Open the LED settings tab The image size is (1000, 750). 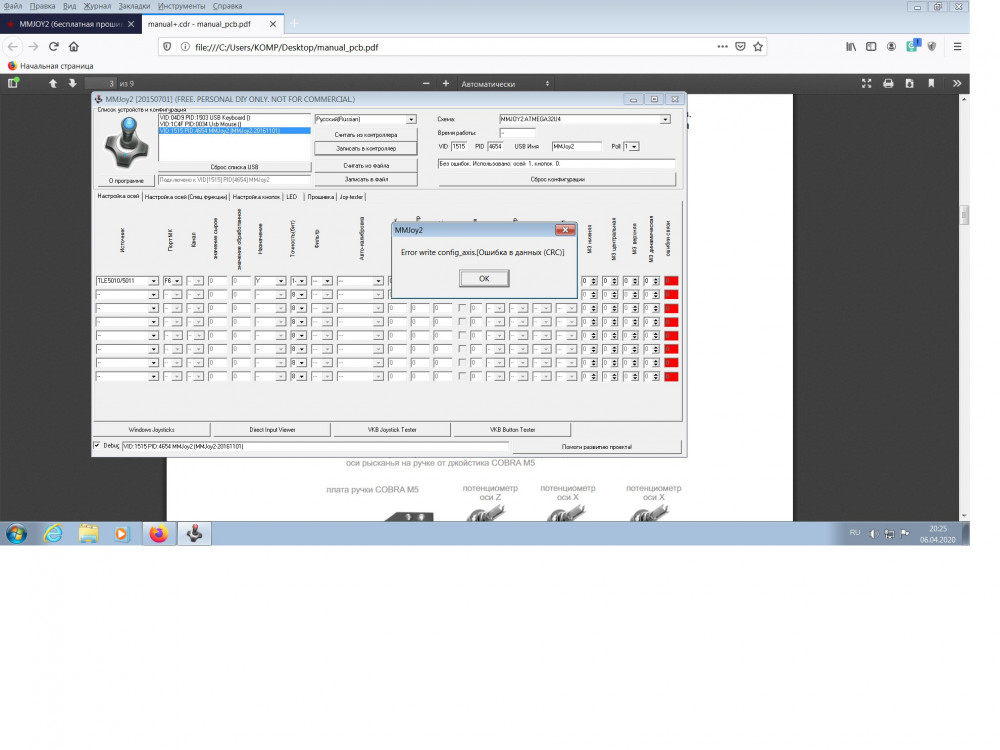291,197
